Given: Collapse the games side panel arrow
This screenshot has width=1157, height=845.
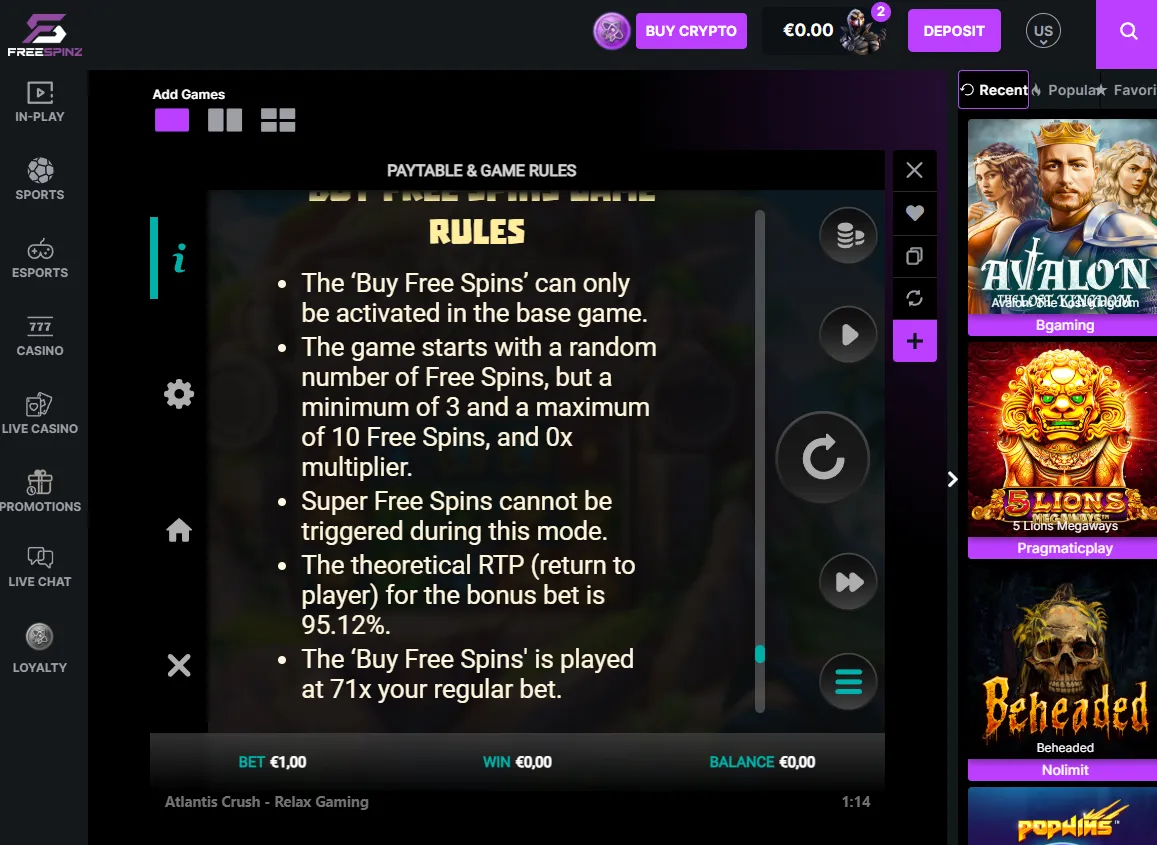Looking at the screenshot, I should click(x=953, y=480).
